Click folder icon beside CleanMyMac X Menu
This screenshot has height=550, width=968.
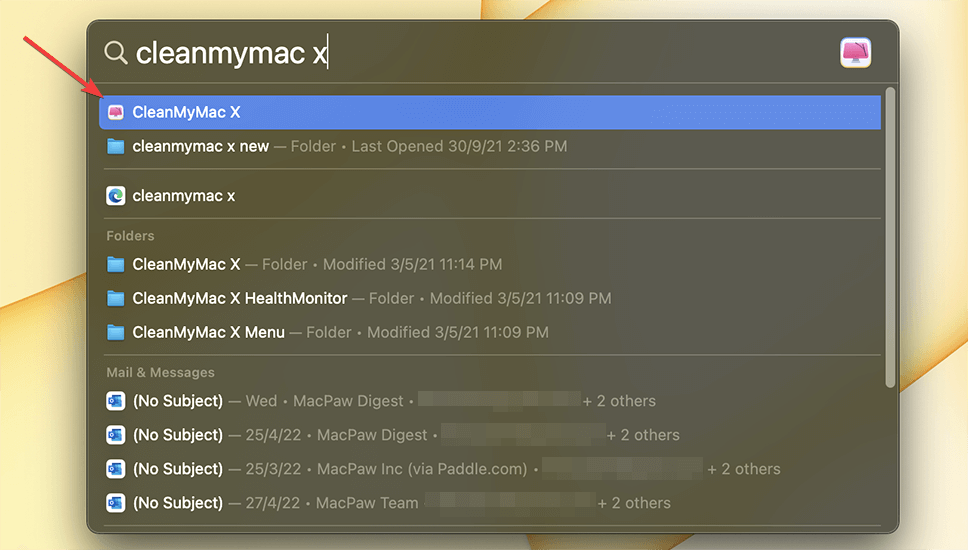pyautogui.click(x=115, y=332)
